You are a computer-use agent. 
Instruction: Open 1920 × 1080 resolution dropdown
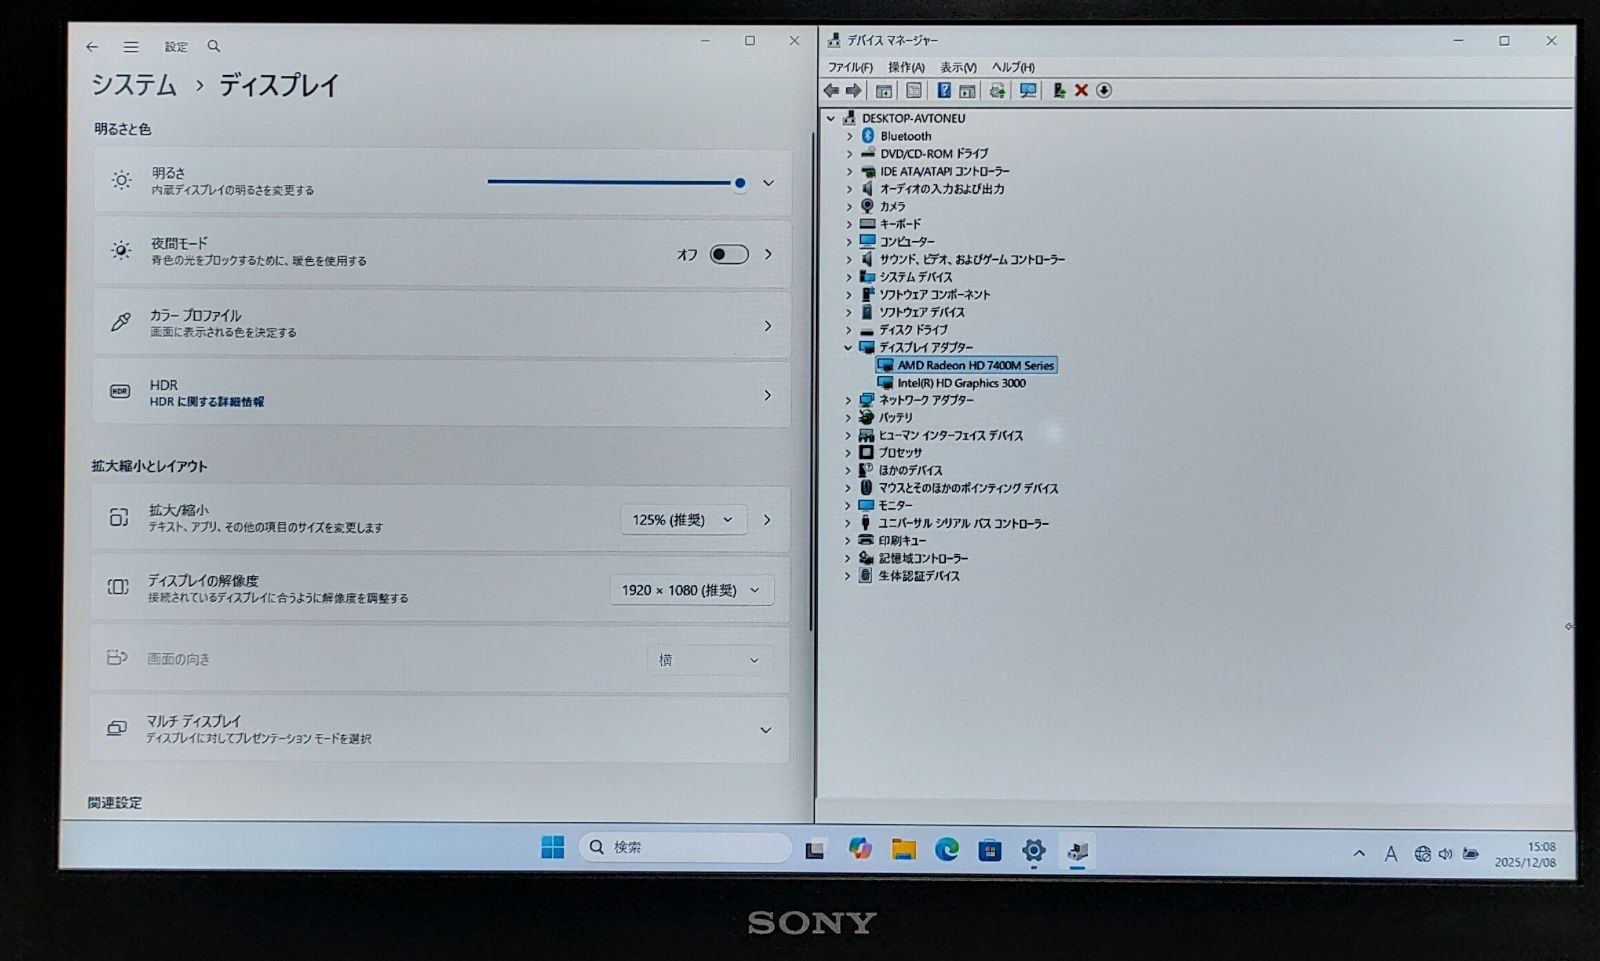[x=691, y=589]
